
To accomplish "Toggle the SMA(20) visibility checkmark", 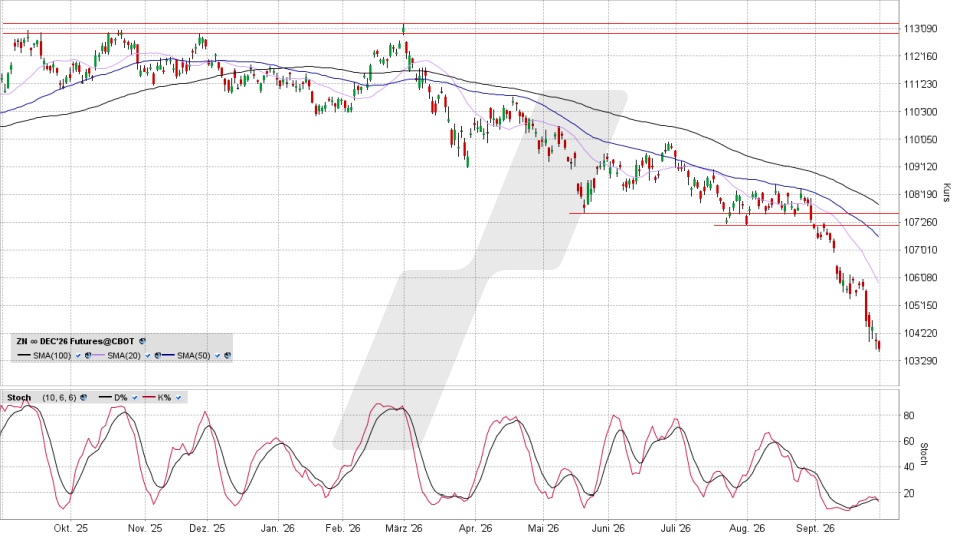I will coord(148,356).
